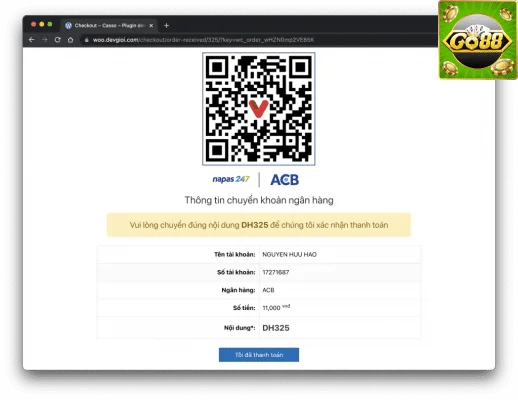
Task: Click the napas 247 logo
Action: click(231, 179)
